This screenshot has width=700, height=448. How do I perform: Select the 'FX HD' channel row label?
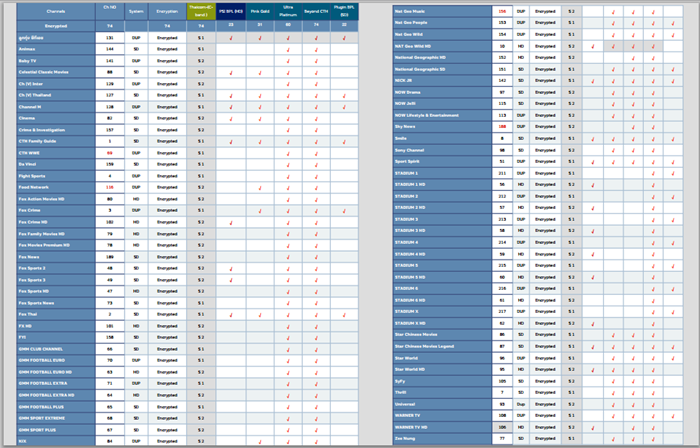point(56,326)
